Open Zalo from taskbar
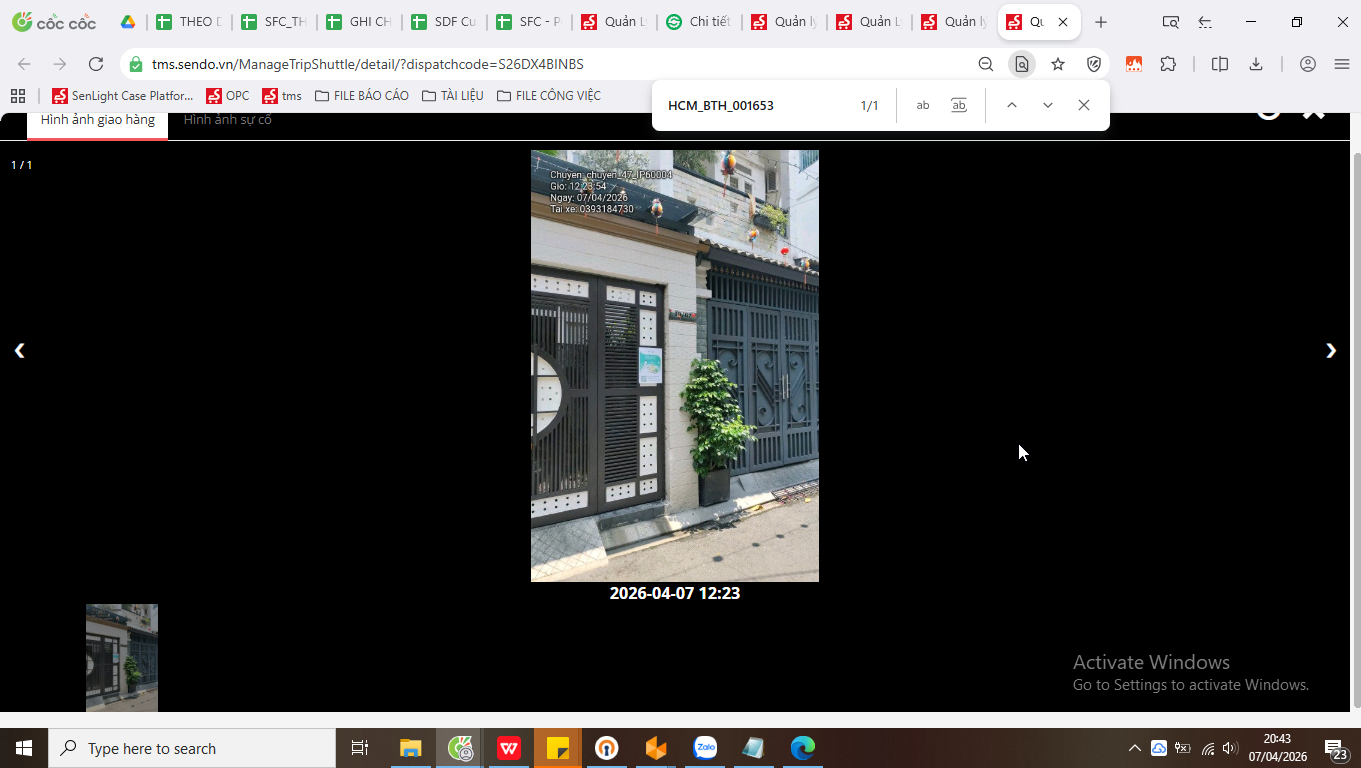The width and height of the screenshot is (1361, 768). click(x=705, y=748)
